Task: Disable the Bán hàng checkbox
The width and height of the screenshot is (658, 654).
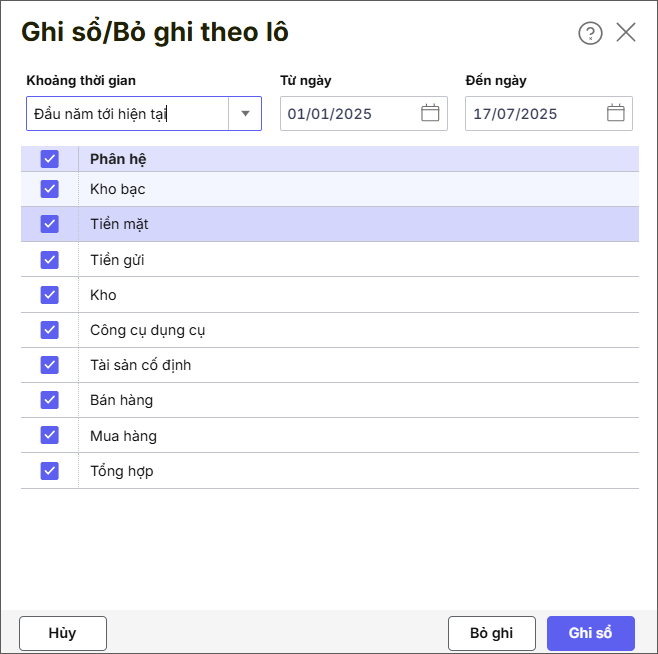Action: click(50, 400)
